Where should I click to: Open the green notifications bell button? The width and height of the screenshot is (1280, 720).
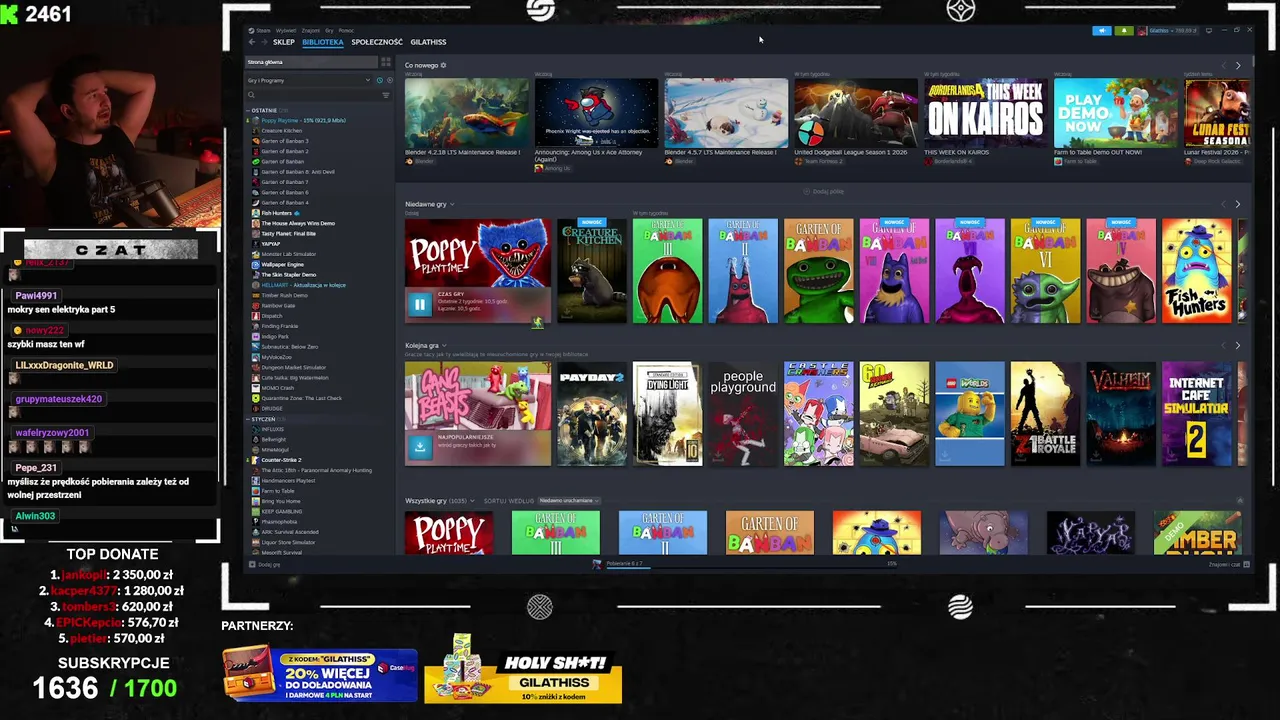click(1124, 31)
